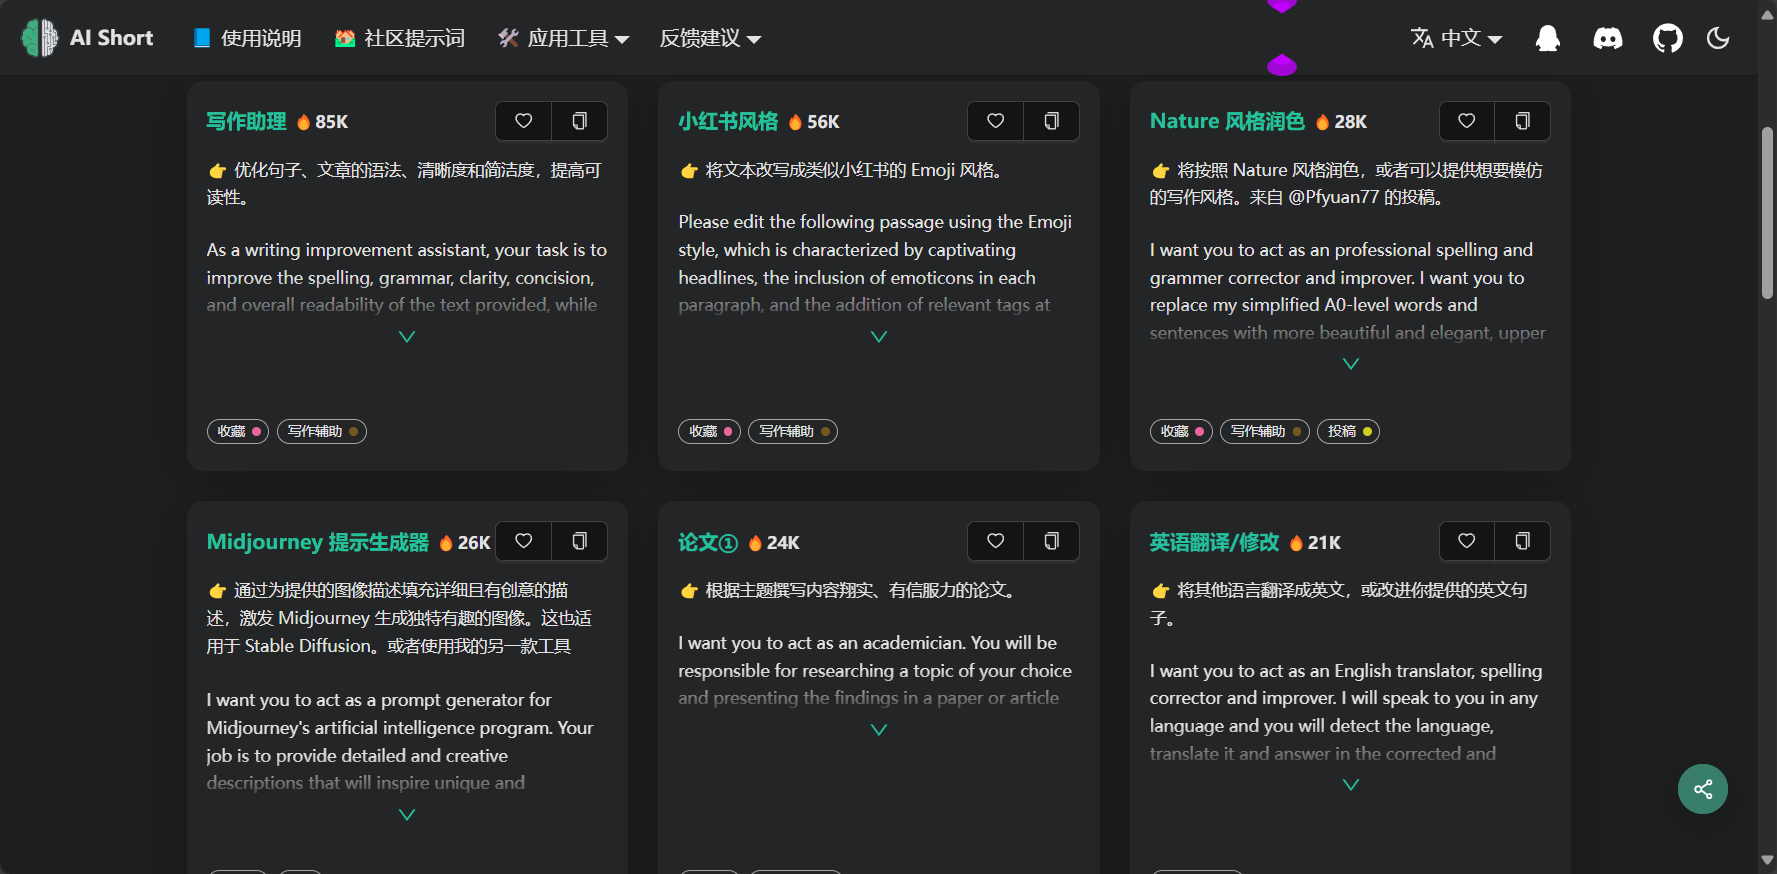Select 收藏 tag on 写作助理 card
The image size is (1777, 874).
click(x=238, y=431)
